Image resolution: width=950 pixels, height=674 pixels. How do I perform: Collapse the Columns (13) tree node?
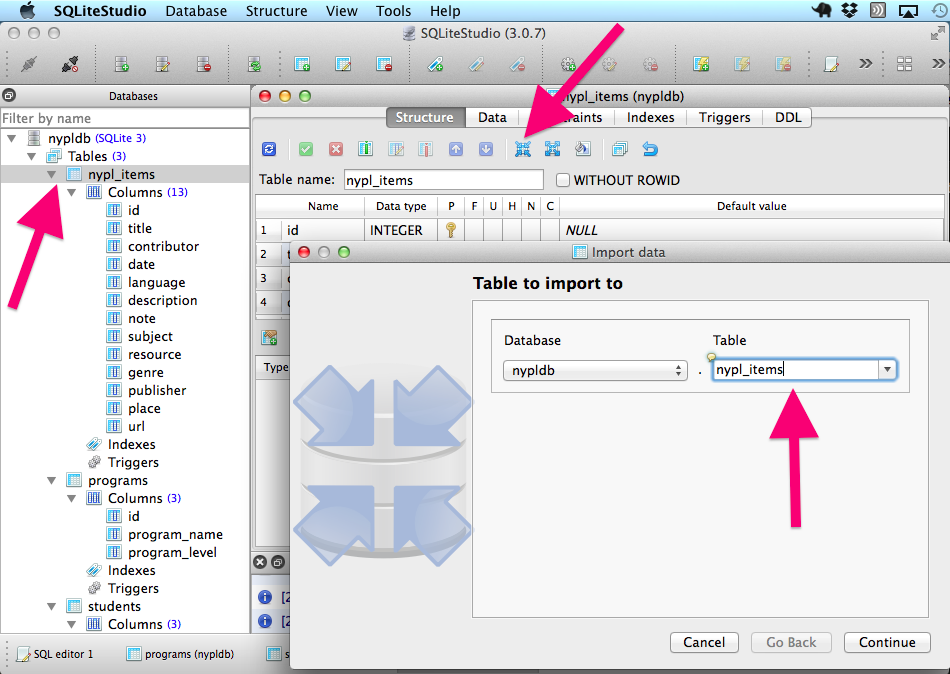point(71,192)
